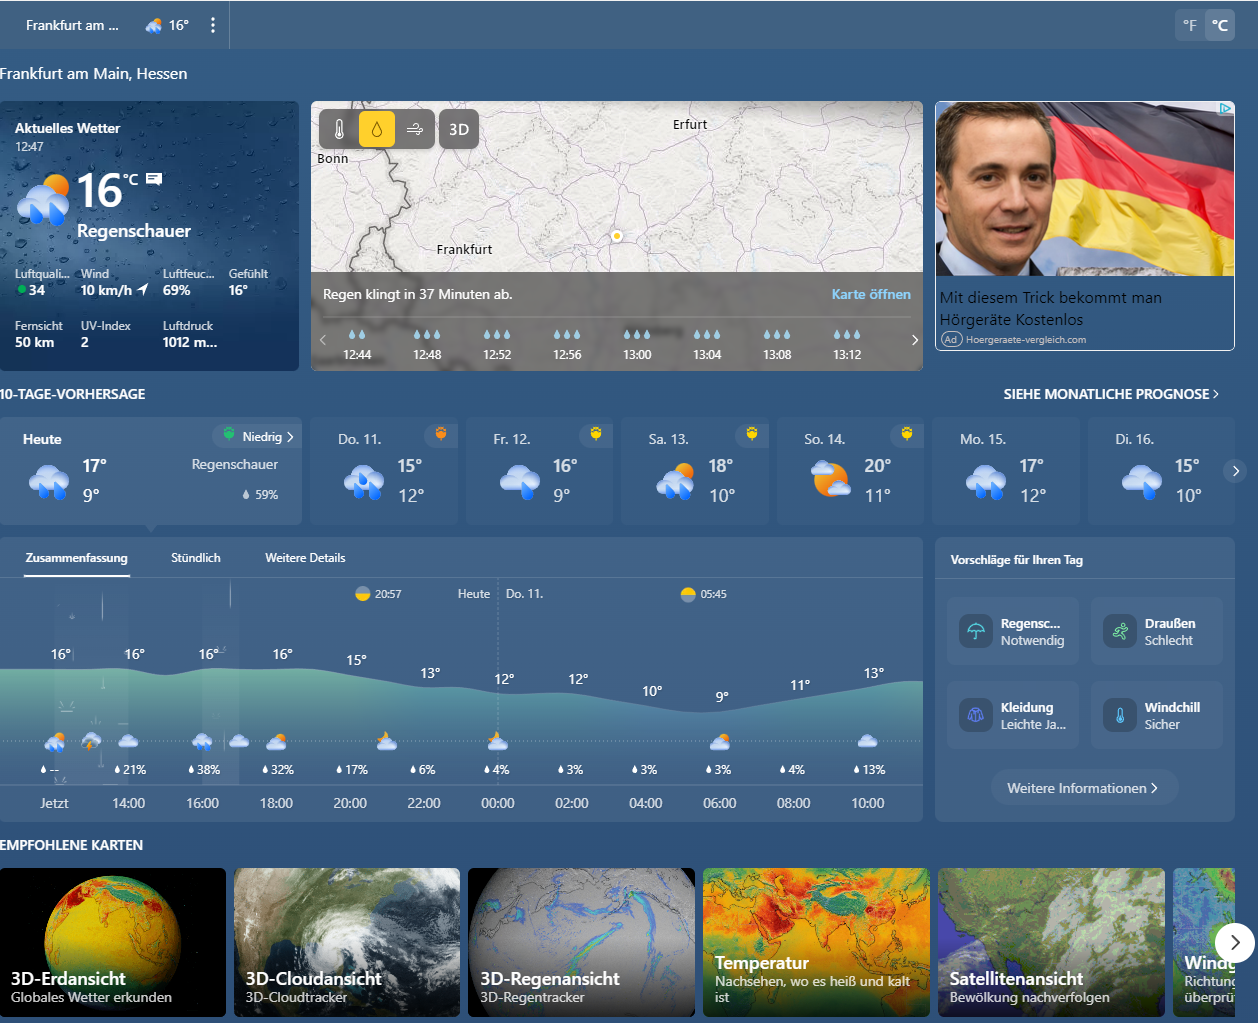Click the AdChoices icon on the ad

pyautogui.click(x=1225, y=108)
